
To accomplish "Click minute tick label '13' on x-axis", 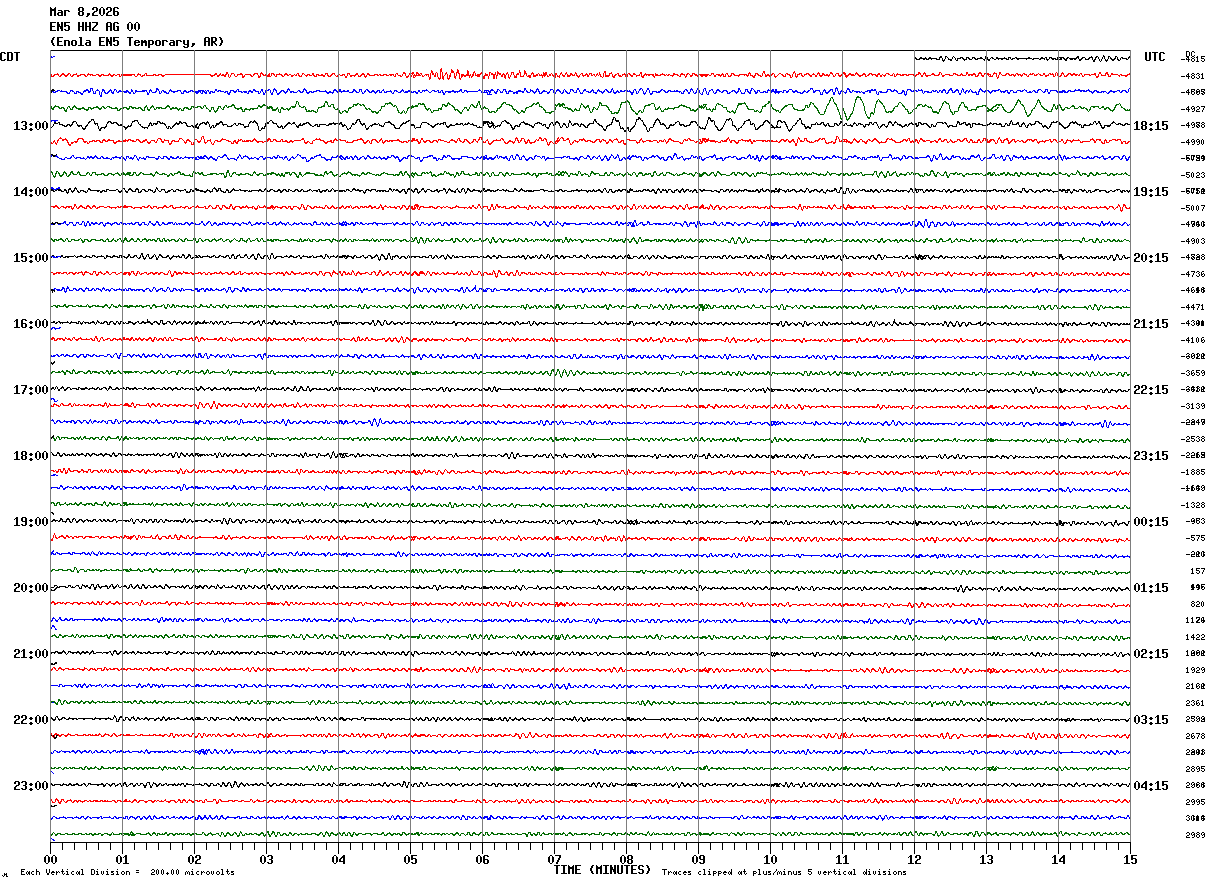I will [986, 859].
